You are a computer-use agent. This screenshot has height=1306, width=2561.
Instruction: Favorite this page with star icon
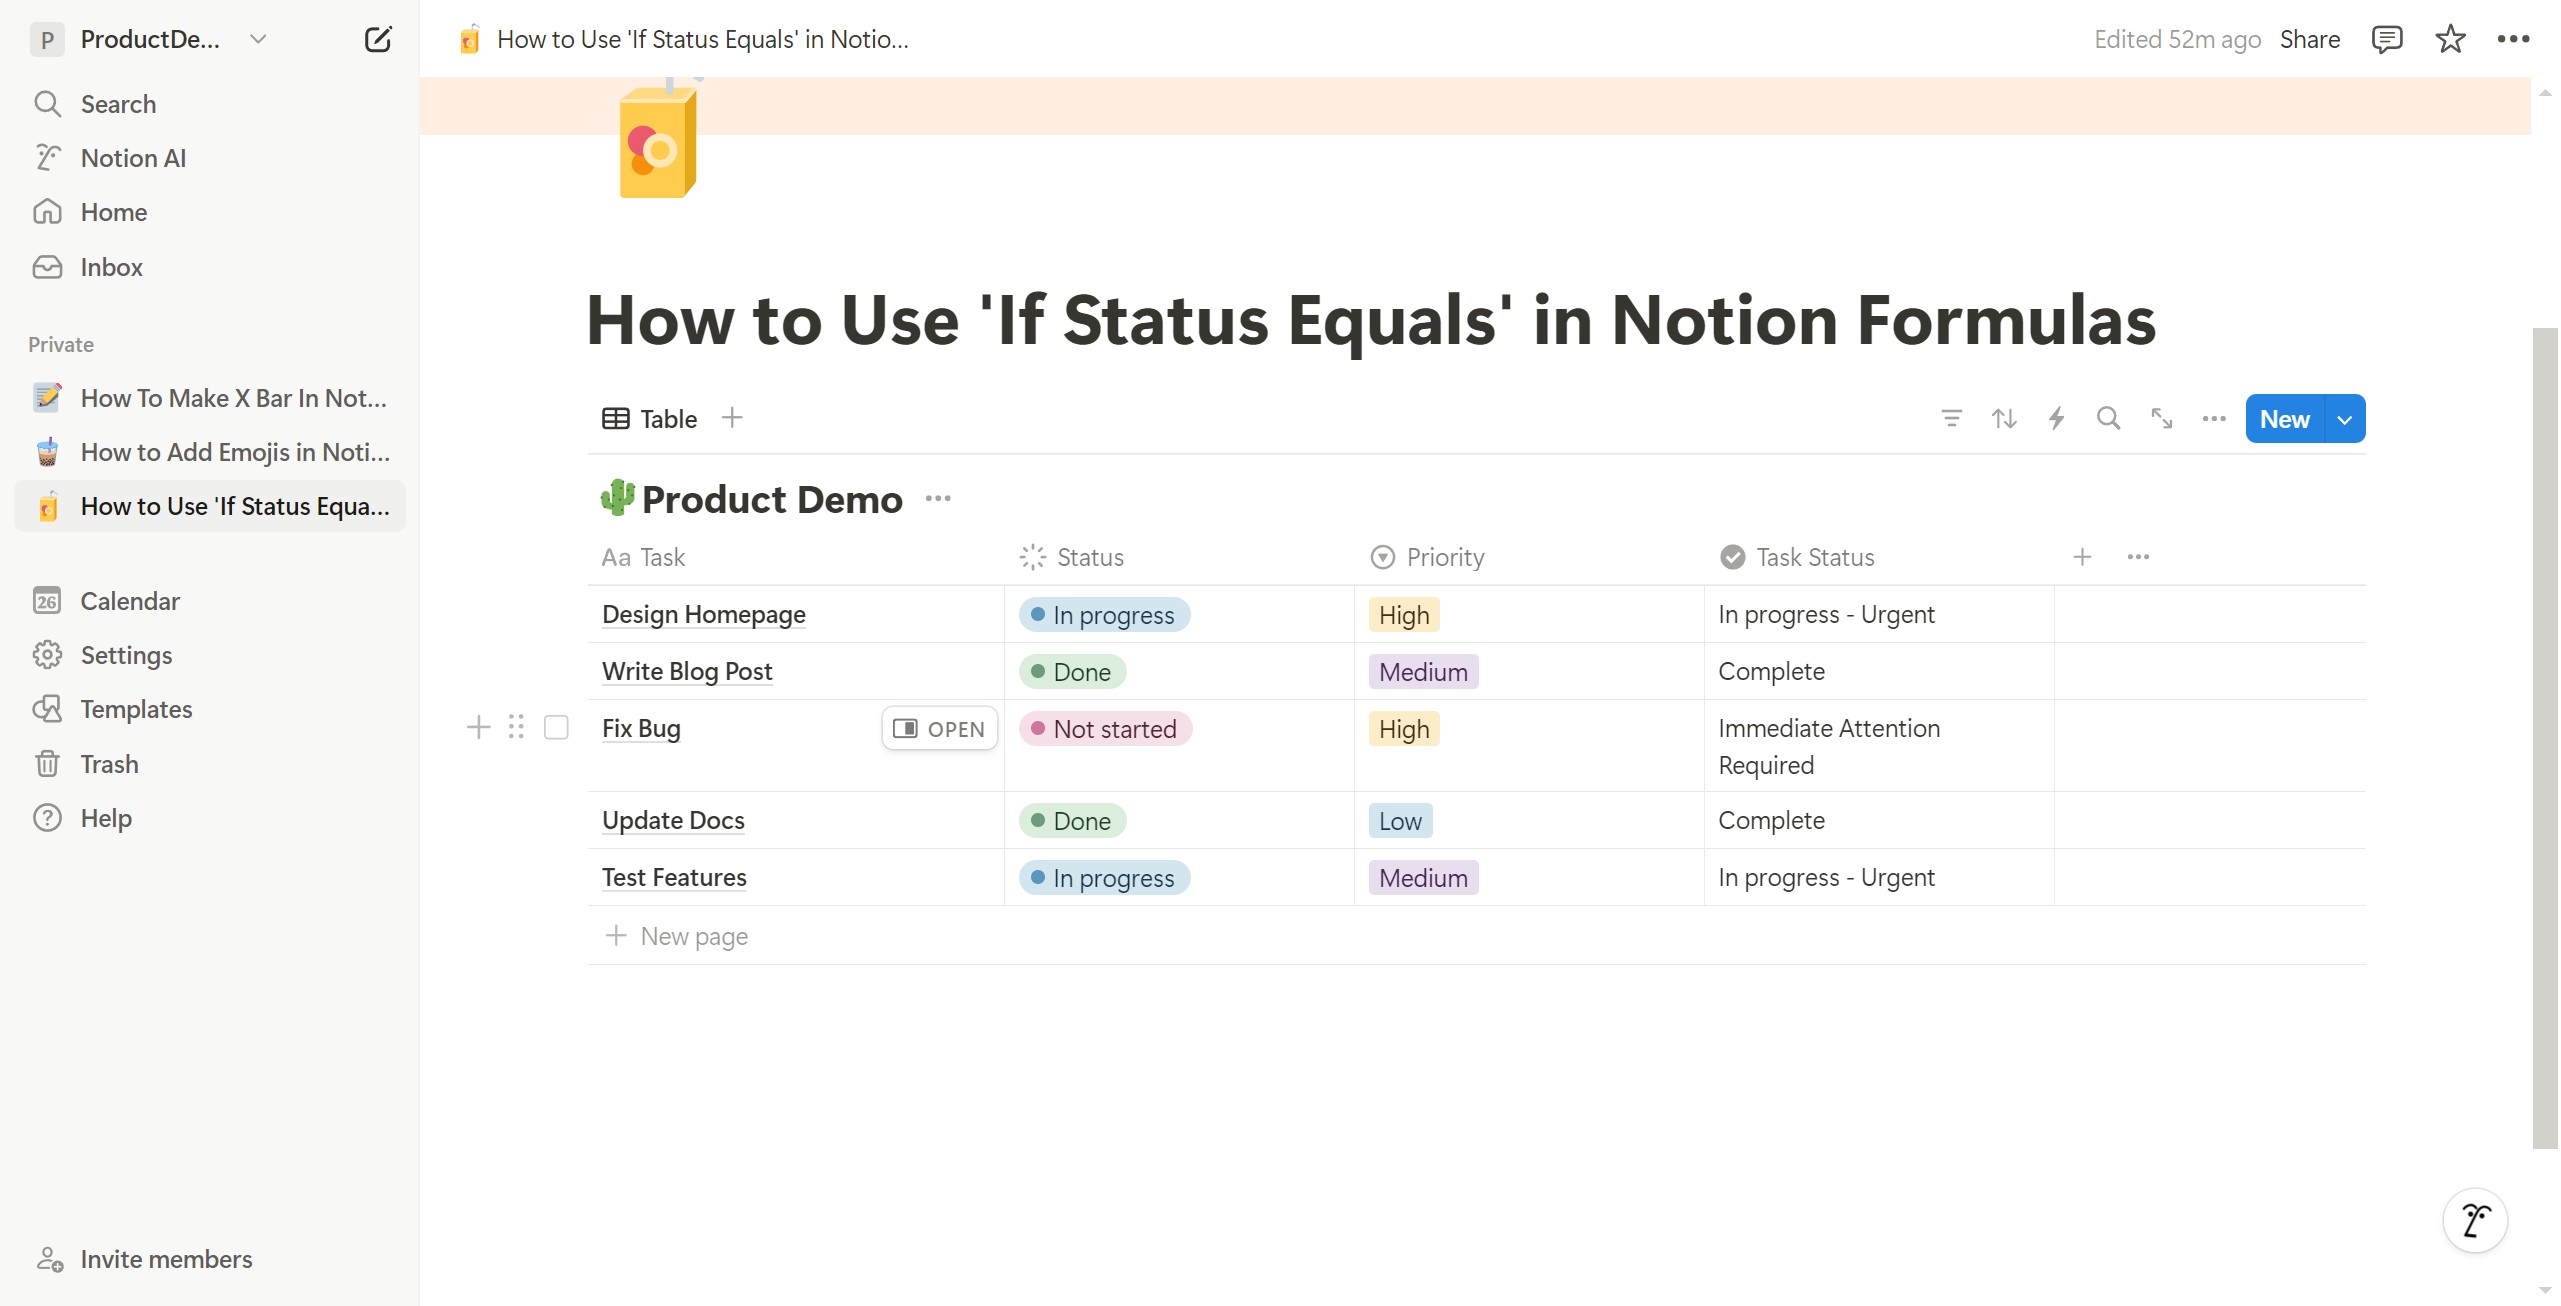[2450, 39]
